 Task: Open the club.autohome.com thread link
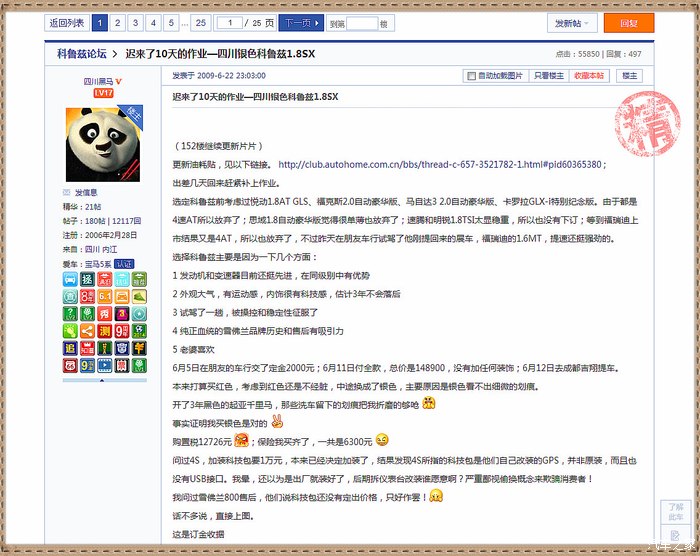pyautogui.click(x=441, y=164)
